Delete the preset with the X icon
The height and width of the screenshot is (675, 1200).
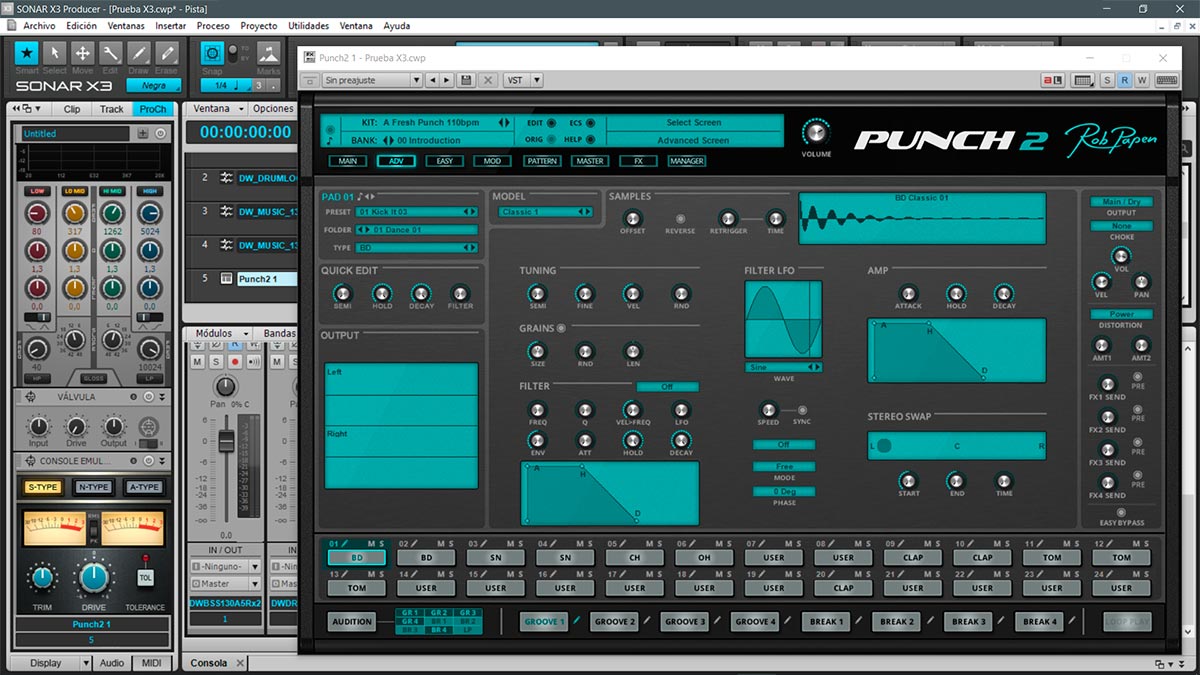(x=488, y=80)
